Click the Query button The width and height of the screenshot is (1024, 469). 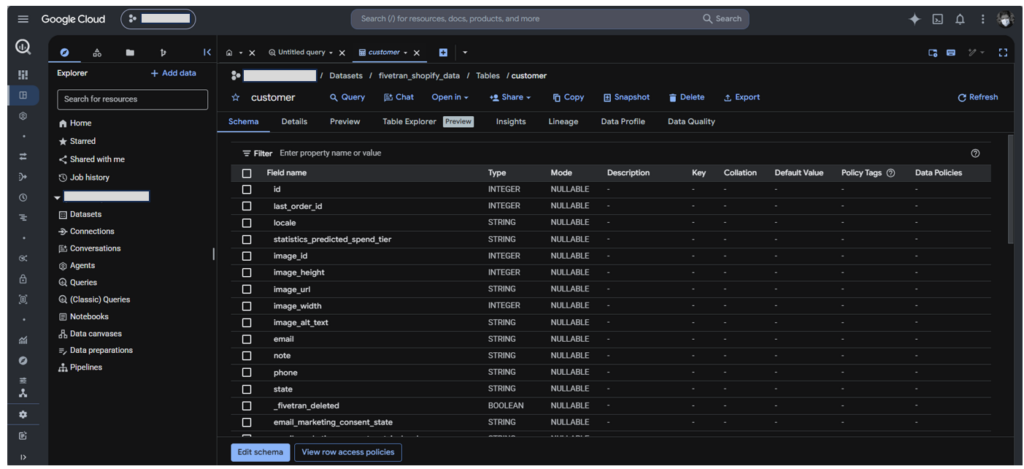[347, 97]
